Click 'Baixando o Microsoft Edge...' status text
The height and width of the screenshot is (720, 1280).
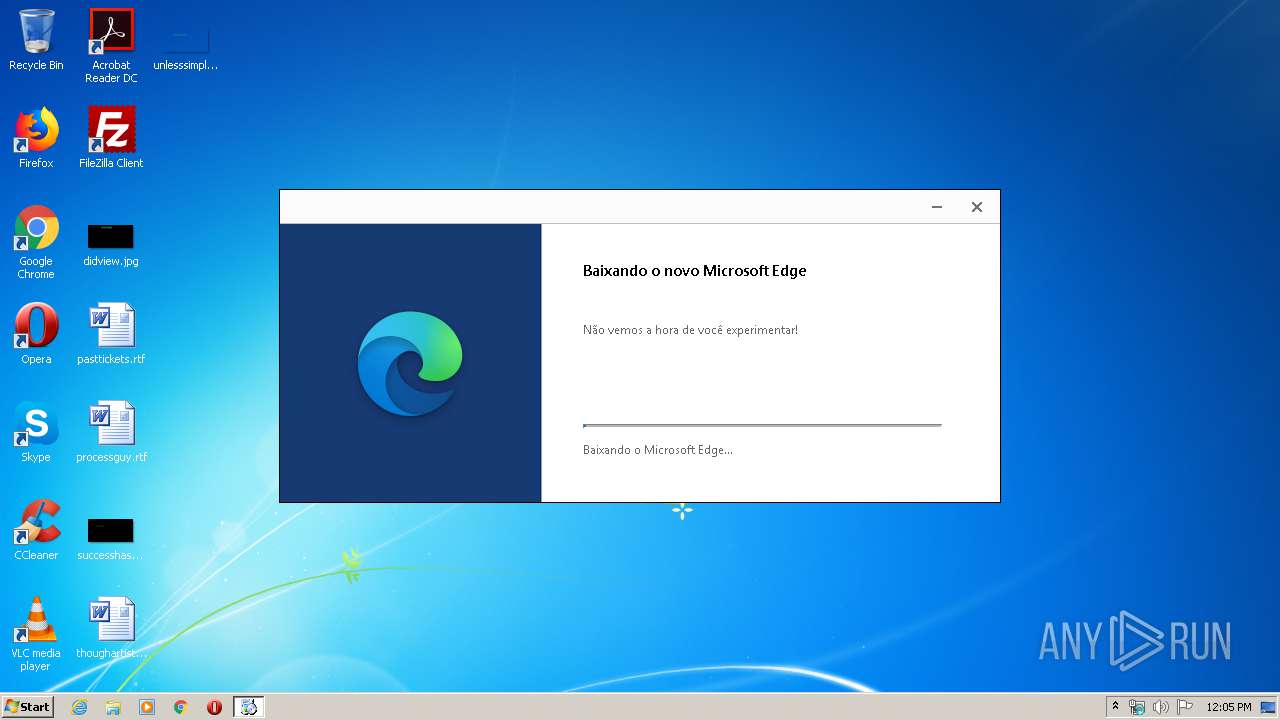point(658,450)
